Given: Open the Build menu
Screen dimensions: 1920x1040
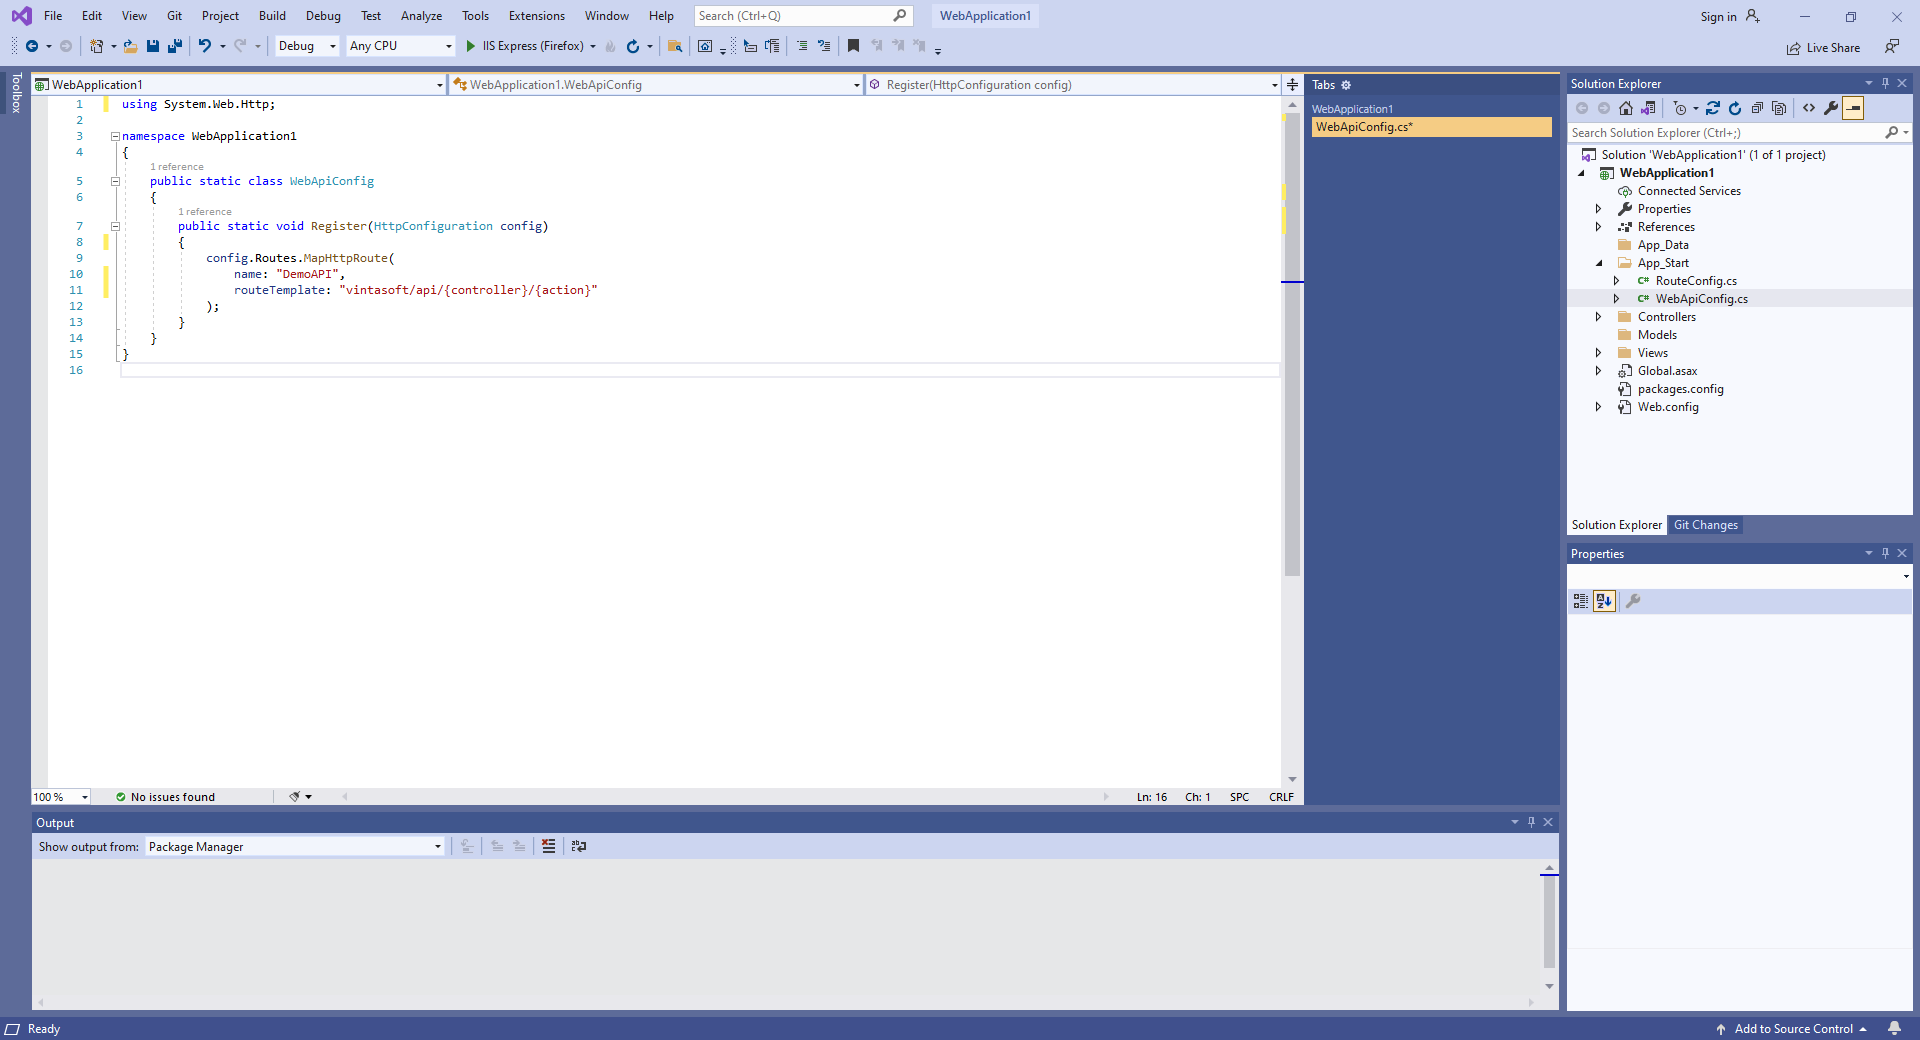Looking at the screenshot, I should 272,16.
